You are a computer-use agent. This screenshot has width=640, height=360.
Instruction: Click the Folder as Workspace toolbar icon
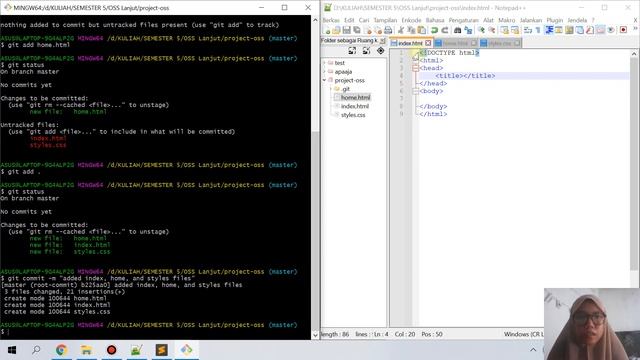coord(600,30)
